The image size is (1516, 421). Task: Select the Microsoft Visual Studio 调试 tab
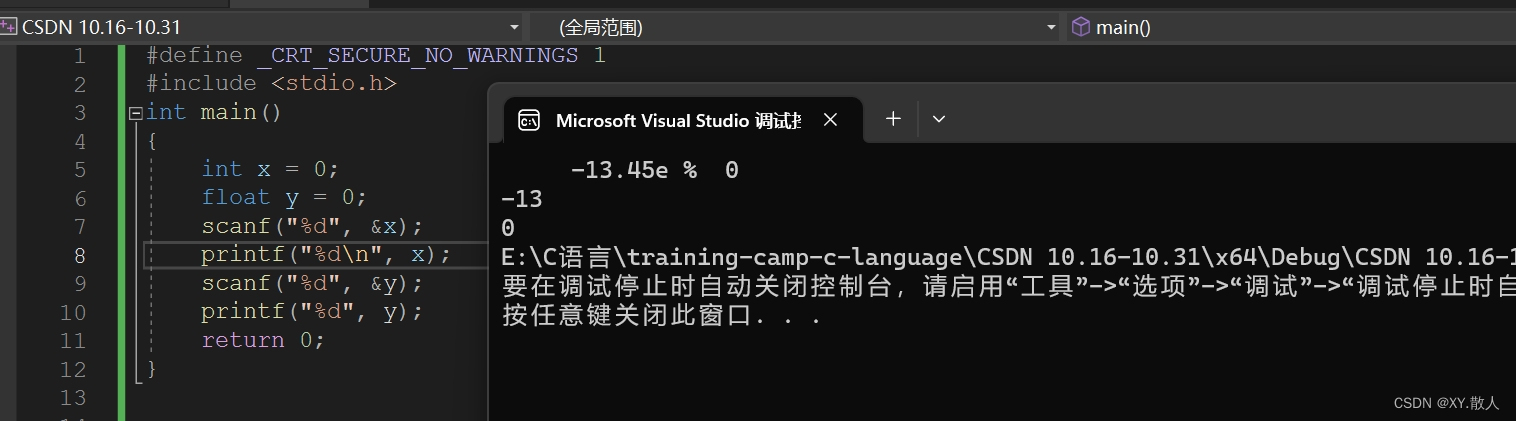(677, 120)
